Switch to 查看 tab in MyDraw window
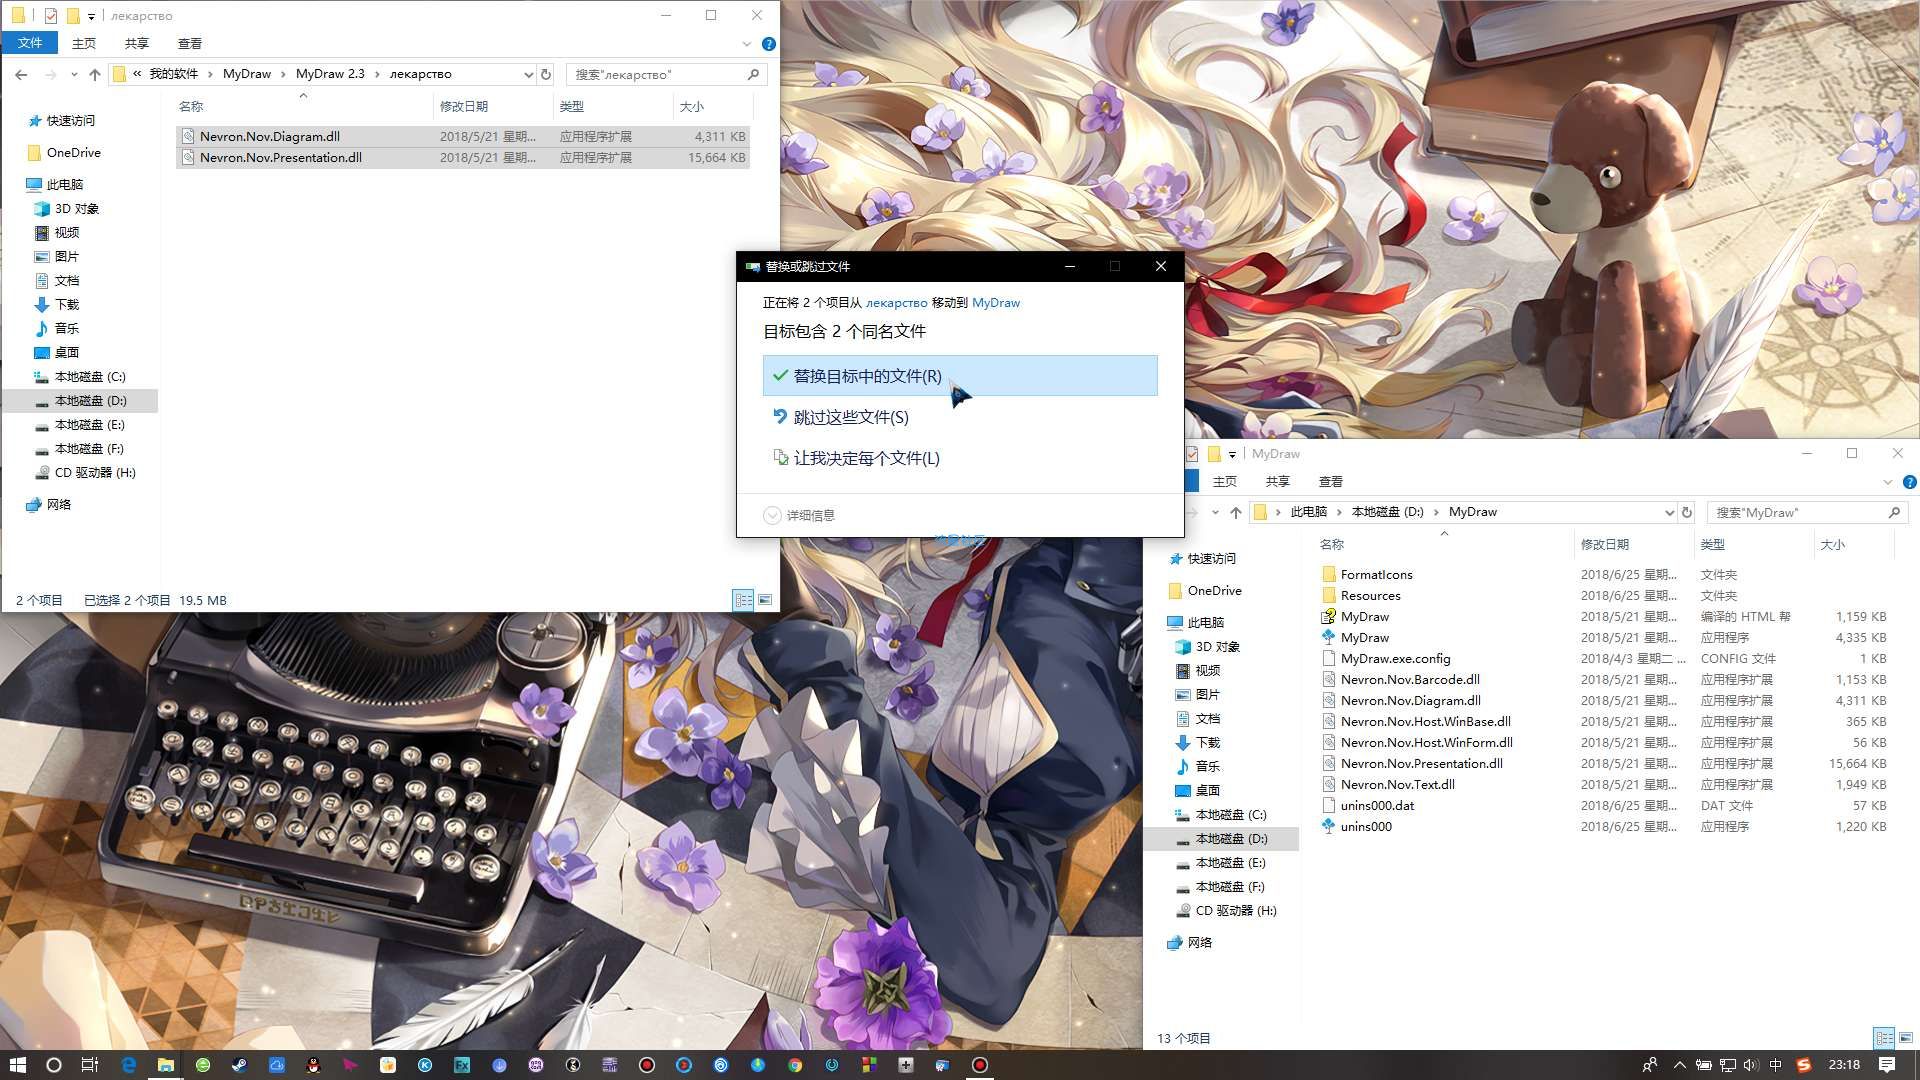Image resolution: width=1920 pixels, height=1080 pixels. tap(1331, 481)
